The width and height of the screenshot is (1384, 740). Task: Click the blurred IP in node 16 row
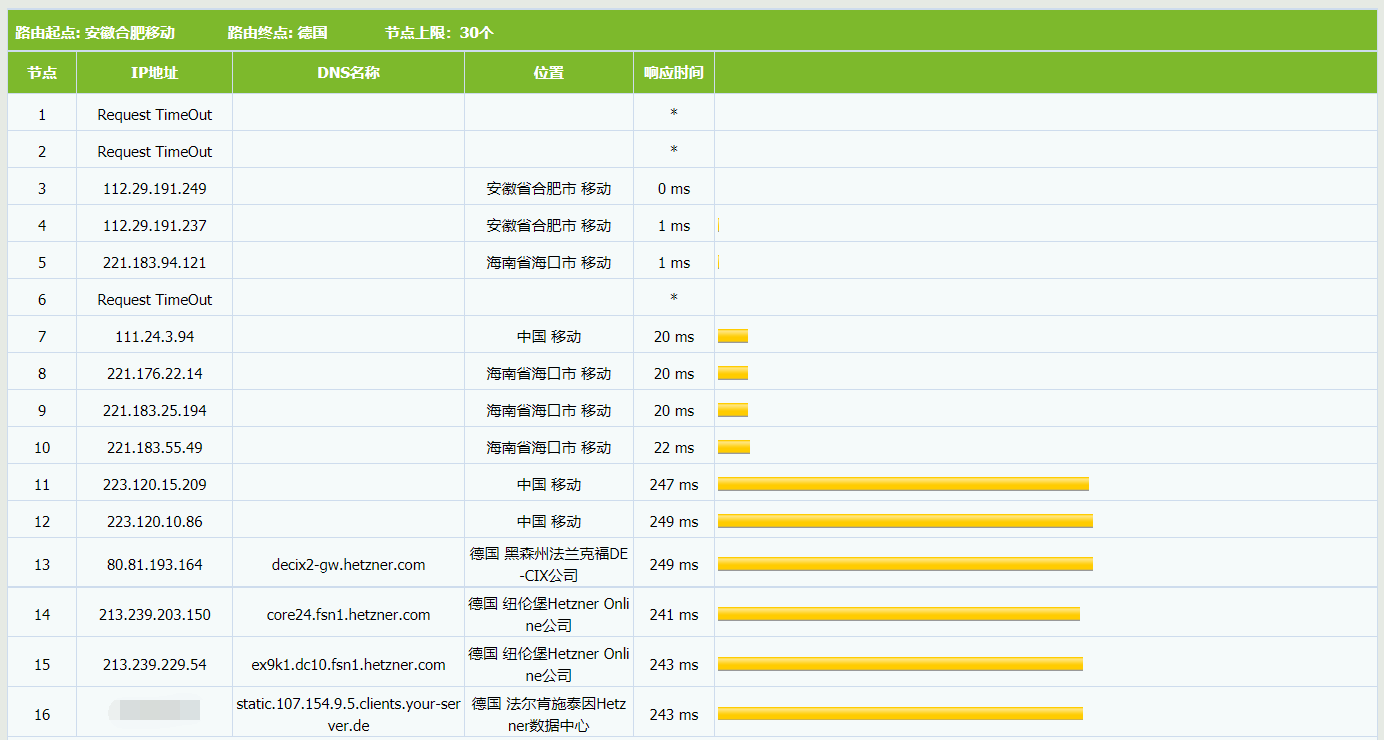point(155,711)
